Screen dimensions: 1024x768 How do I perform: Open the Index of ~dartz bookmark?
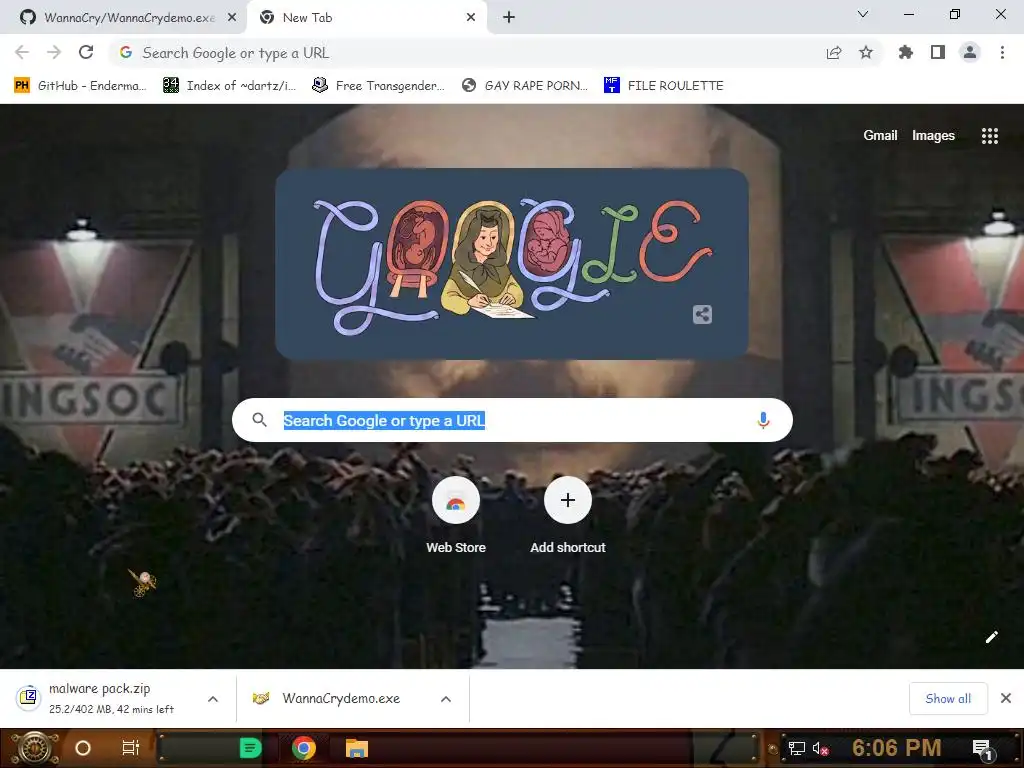coord(230,86)
